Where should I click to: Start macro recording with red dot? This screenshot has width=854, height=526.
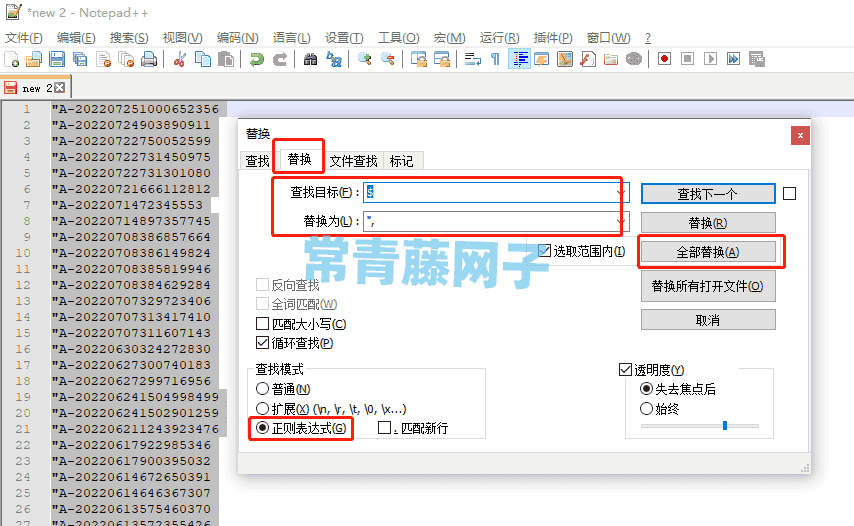point(664,59)
